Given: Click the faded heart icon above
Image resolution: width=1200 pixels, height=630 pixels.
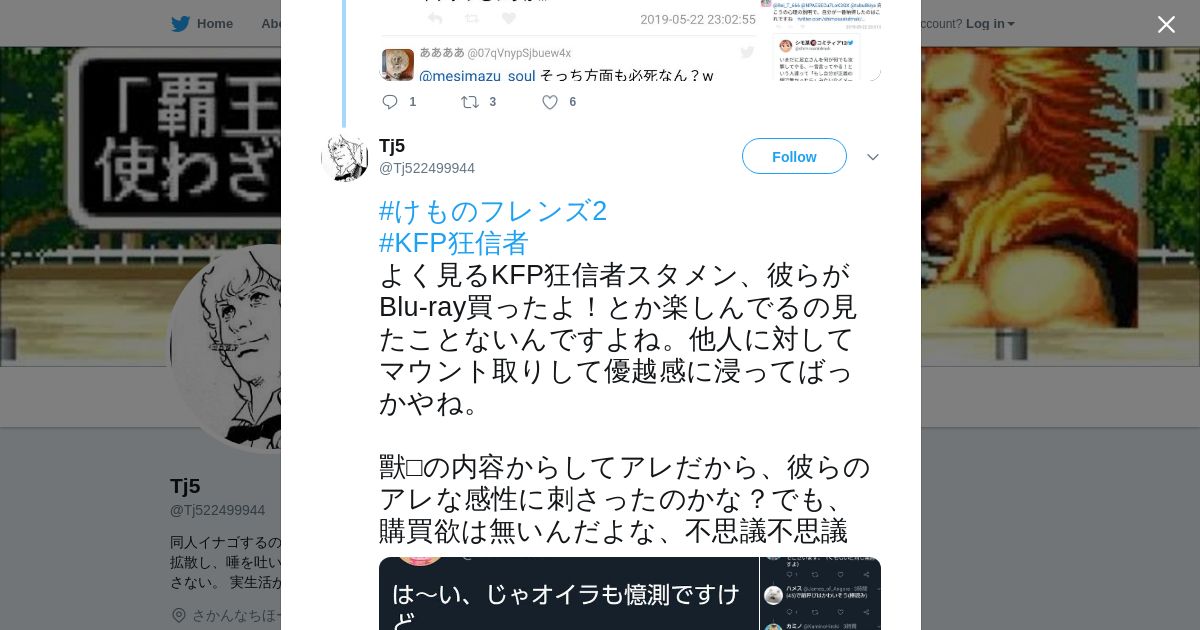Looking at the screenshot, I should 508,19.
